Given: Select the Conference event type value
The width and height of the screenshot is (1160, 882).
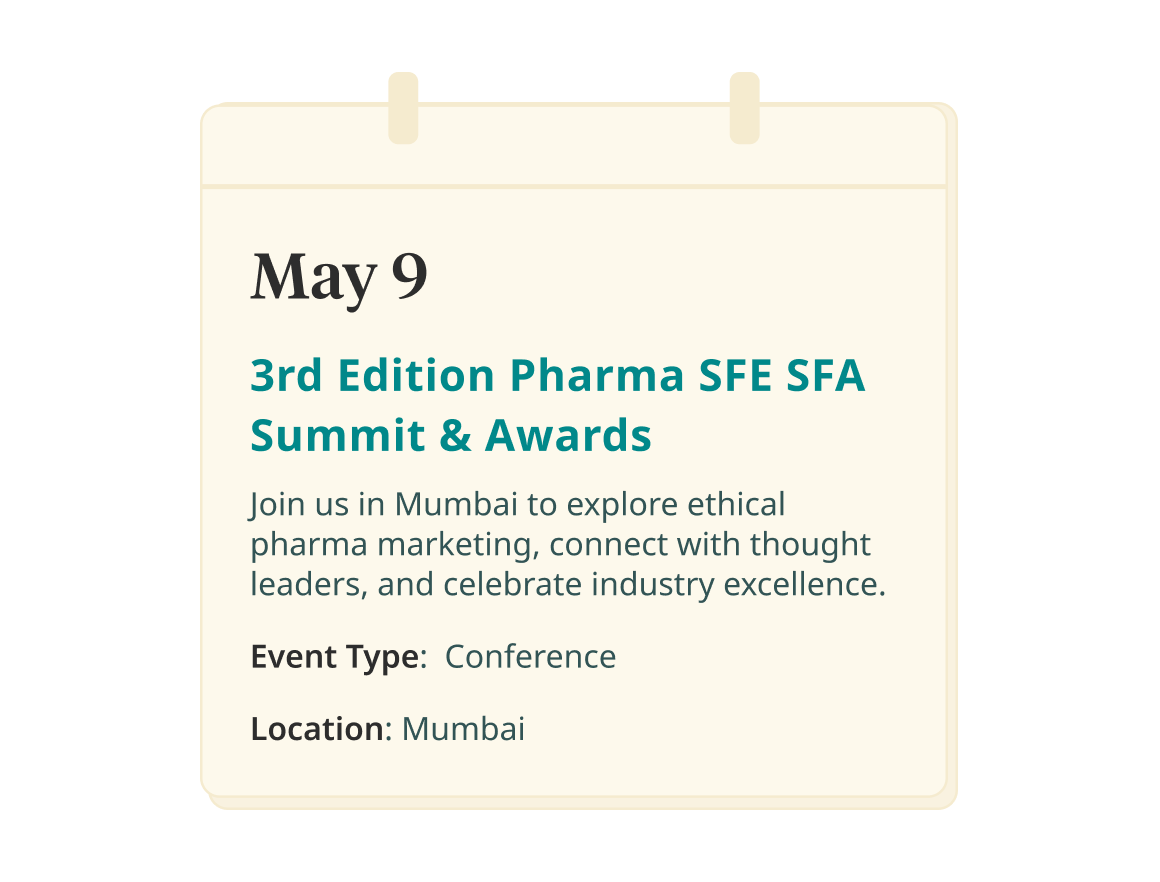Looking at the screenshot, I should (530, 657).
